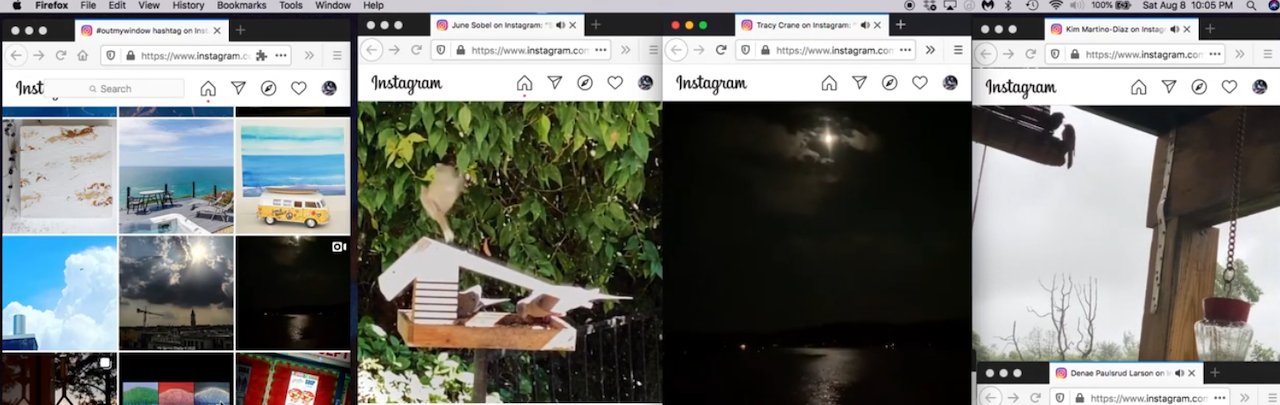Click the #outmywindow window address bar URL
1280x405 pixels.
(x=194, y=56)
